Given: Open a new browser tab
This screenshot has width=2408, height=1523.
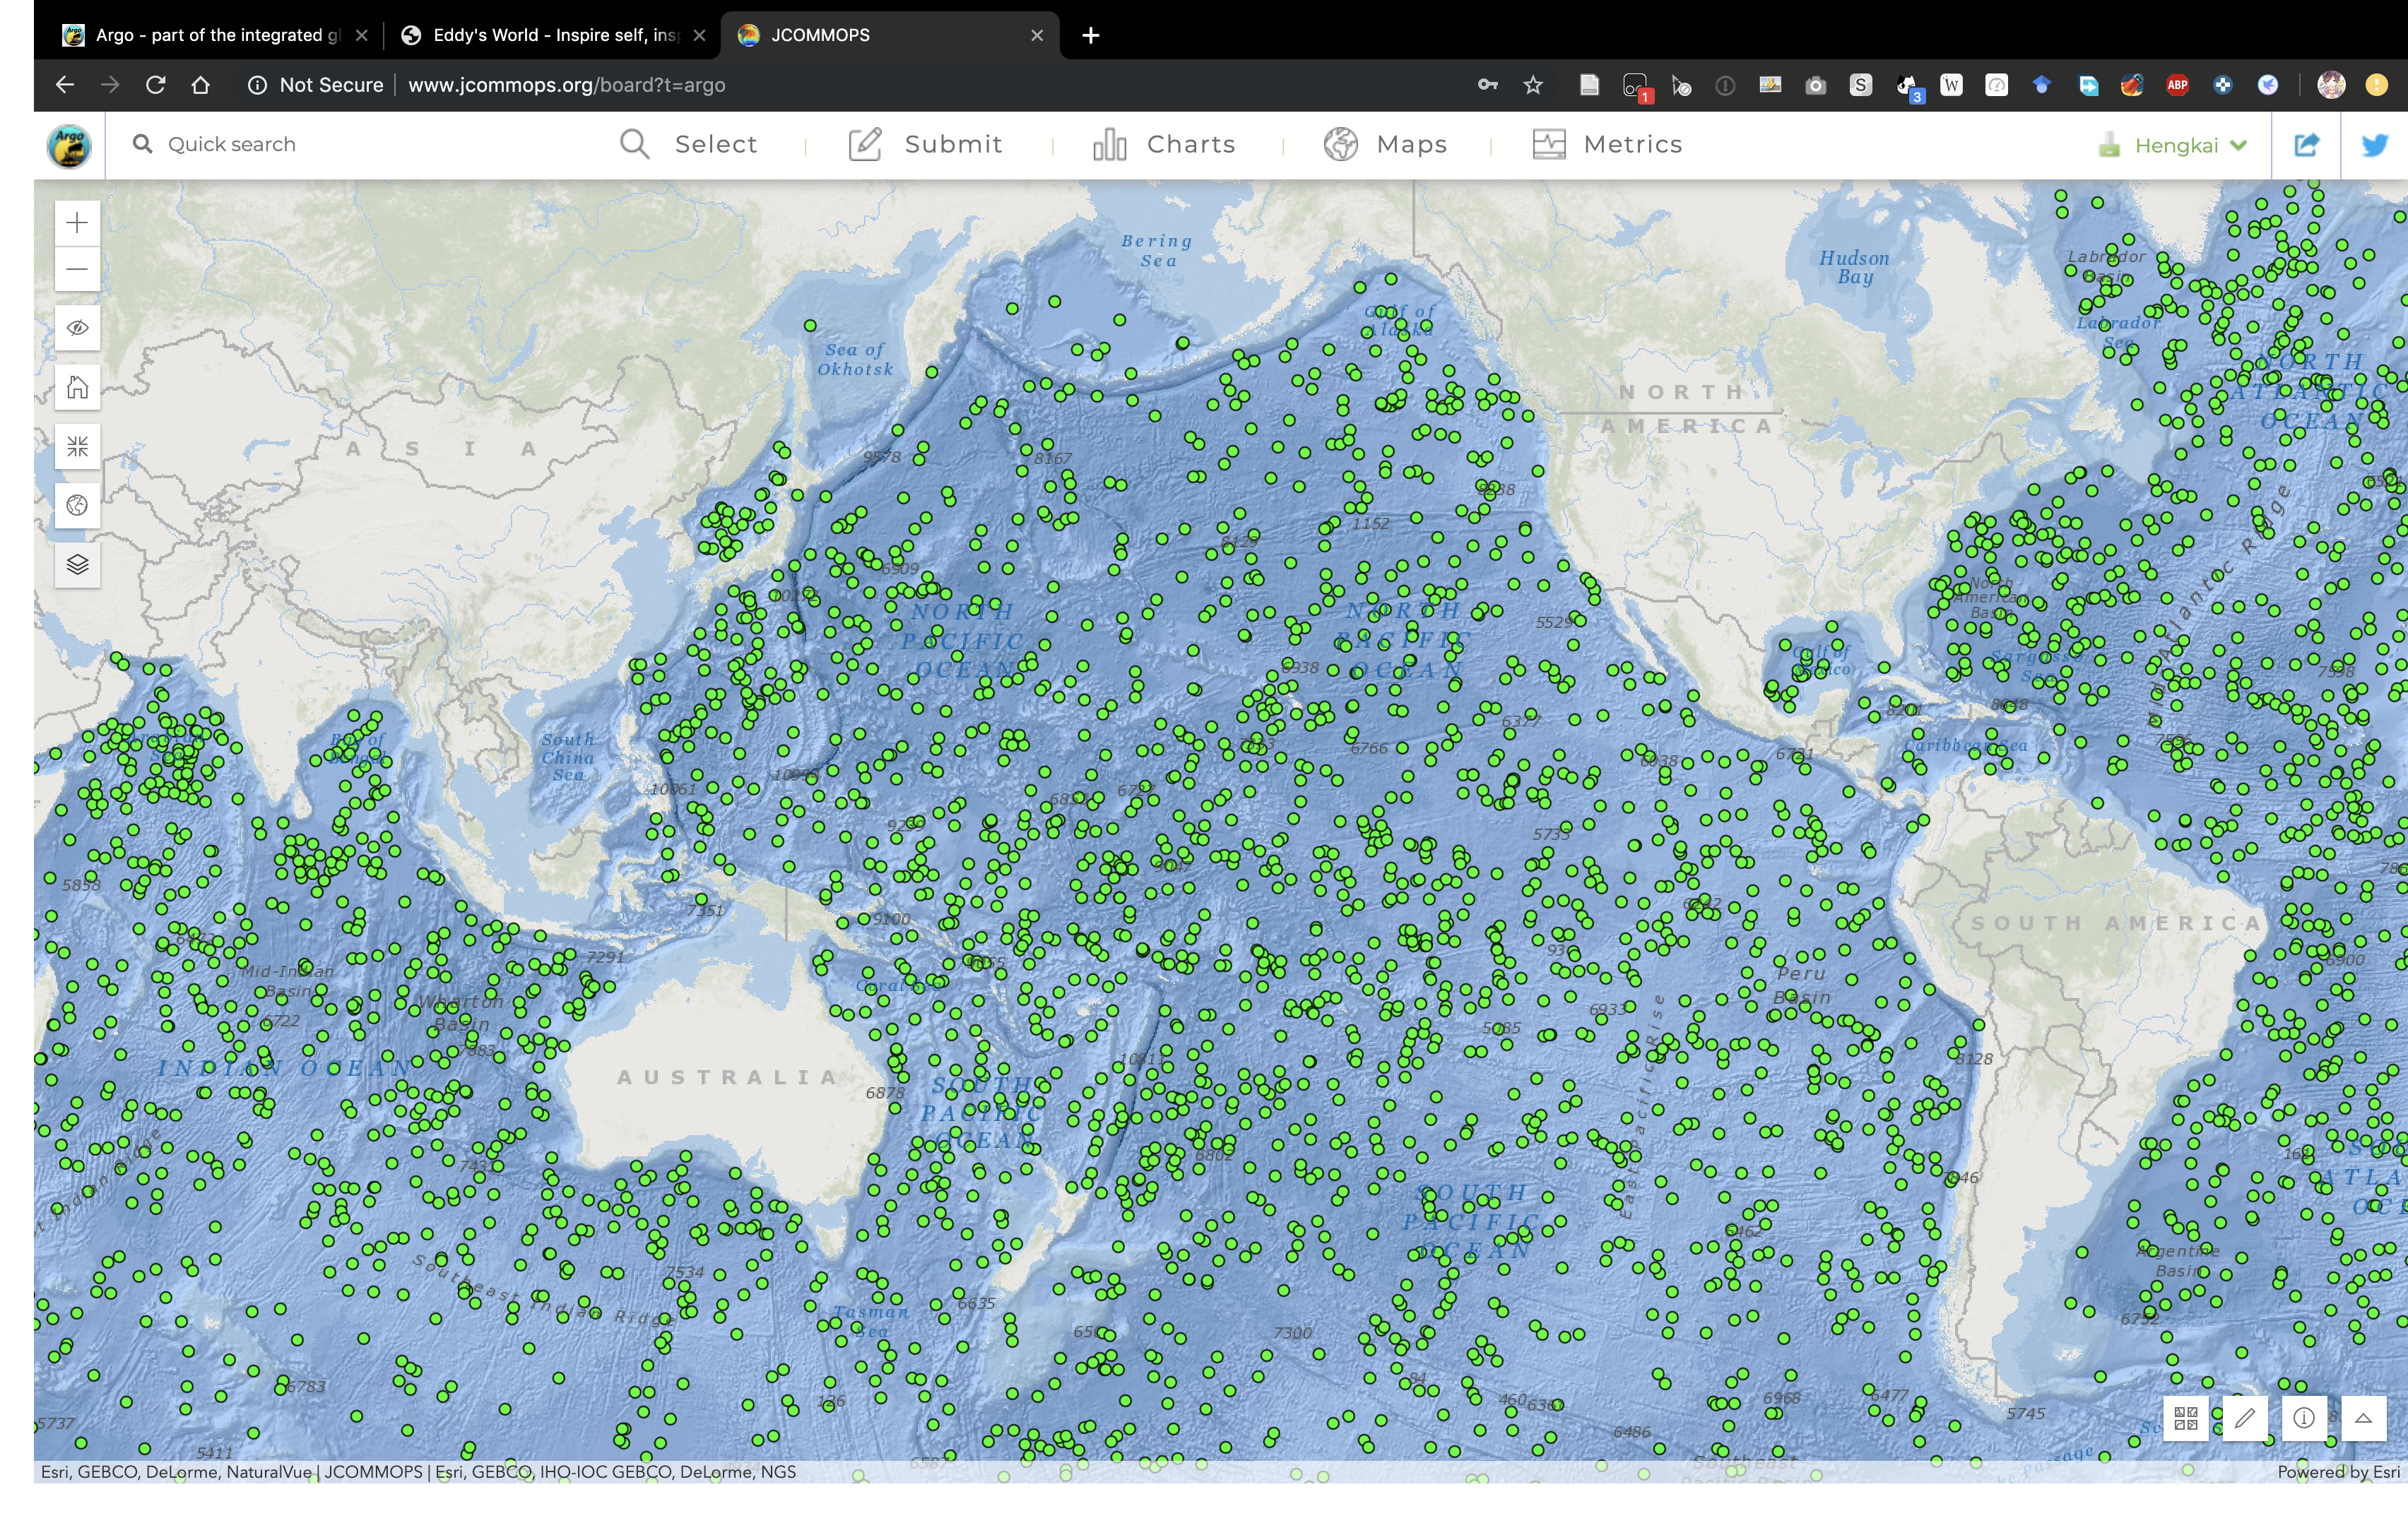Looking at the screenshot, I should point(1091,35).
